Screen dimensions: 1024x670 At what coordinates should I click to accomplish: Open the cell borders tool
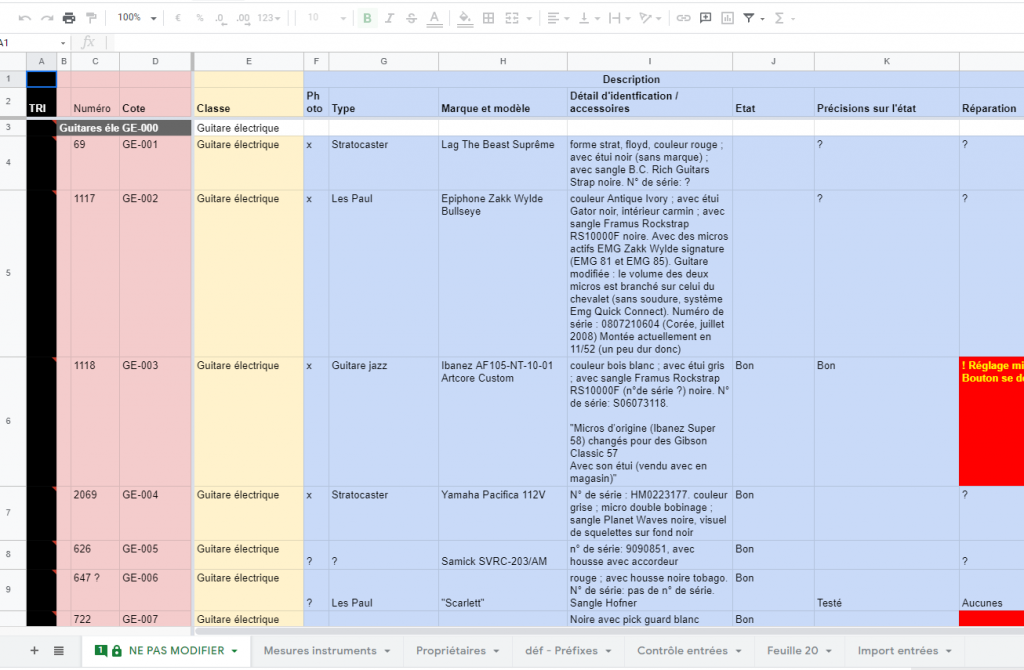point(488,18)
